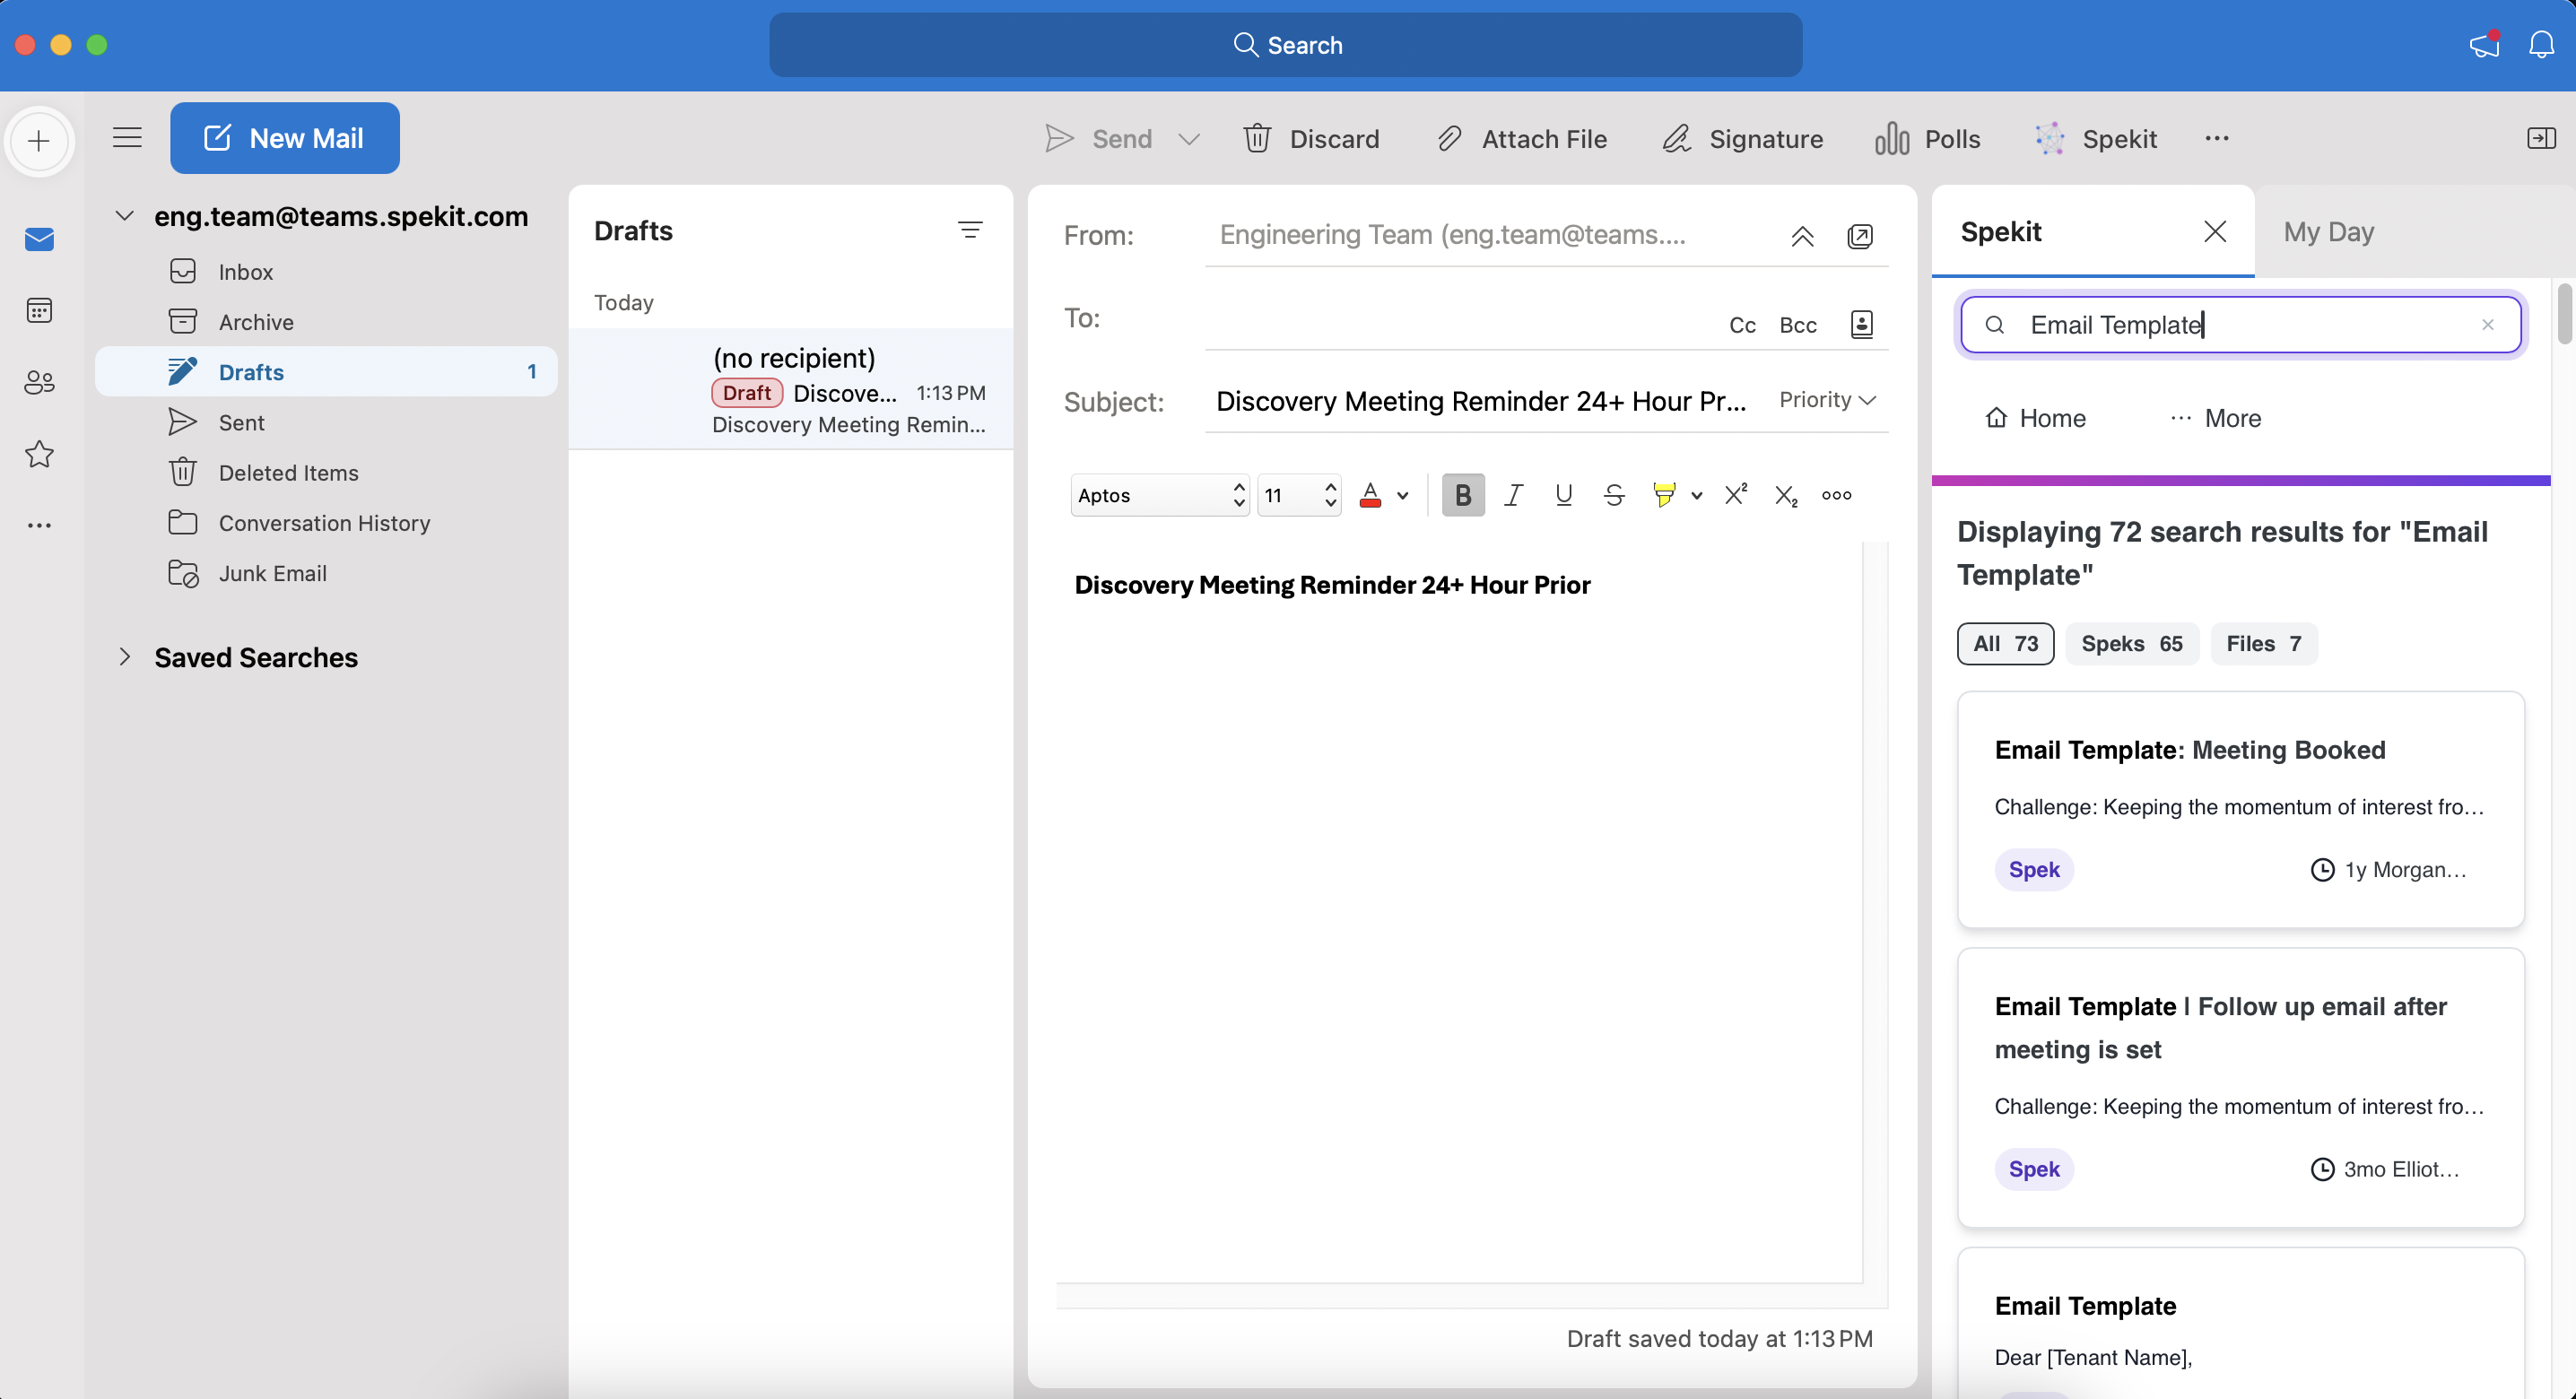
Task: Discard the draft message
Action: pos(1311,138)
